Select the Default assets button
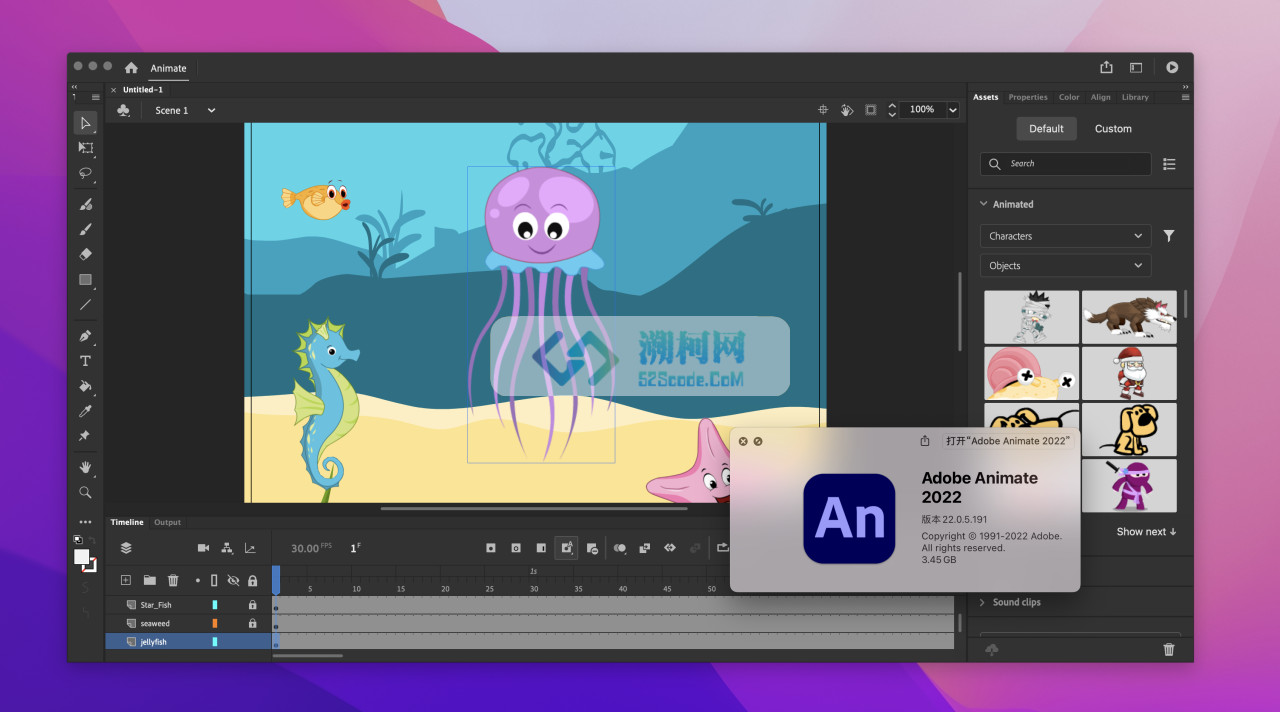 [x=1046, y=128]
